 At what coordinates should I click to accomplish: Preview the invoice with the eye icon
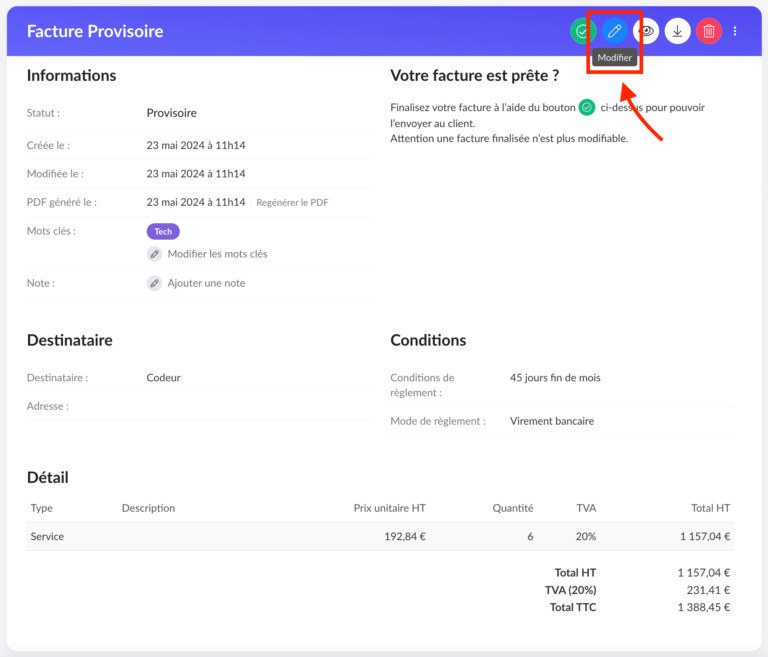647,31
